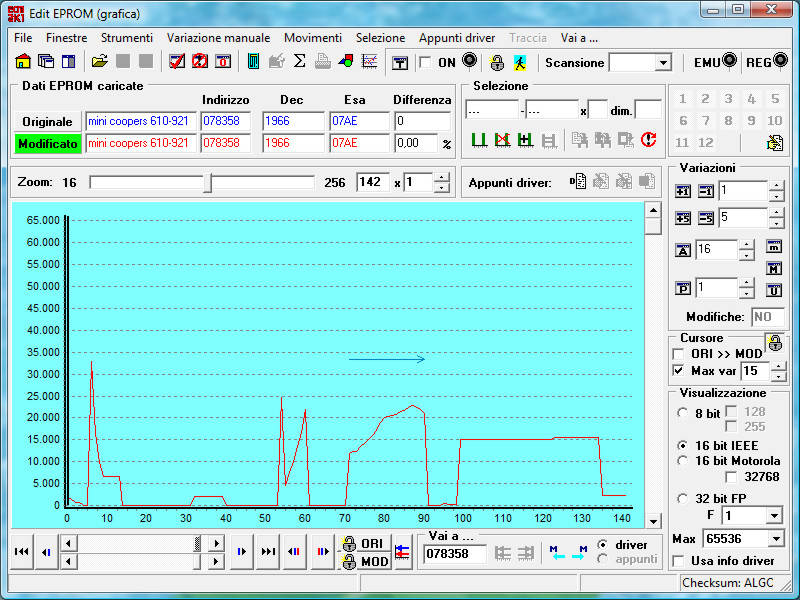The image size is (800, 600).
Task: Click the Originale button
Action: point(47,121)
